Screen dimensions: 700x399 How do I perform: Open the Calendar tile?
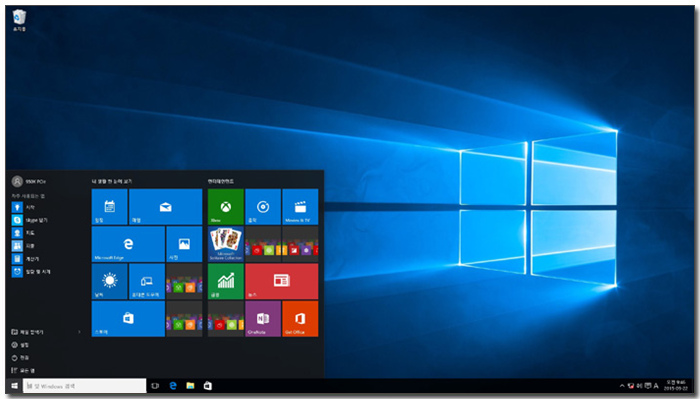(x=109, y=207)
